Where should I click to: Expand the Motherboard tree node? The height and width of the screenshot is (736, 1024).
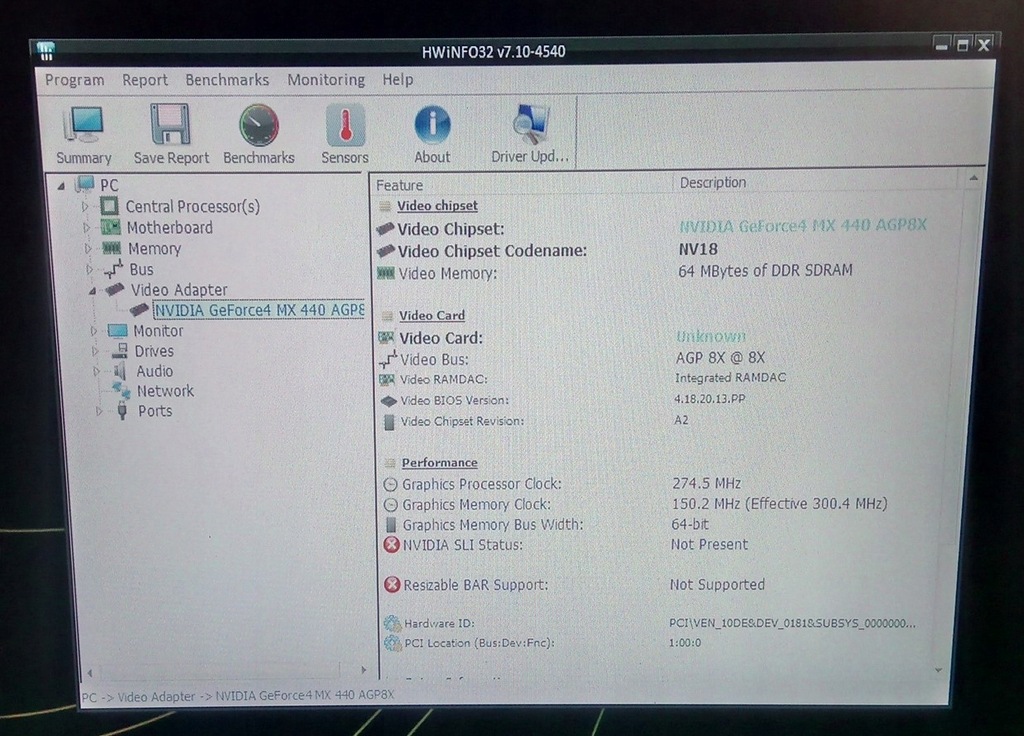click(86, 228)
